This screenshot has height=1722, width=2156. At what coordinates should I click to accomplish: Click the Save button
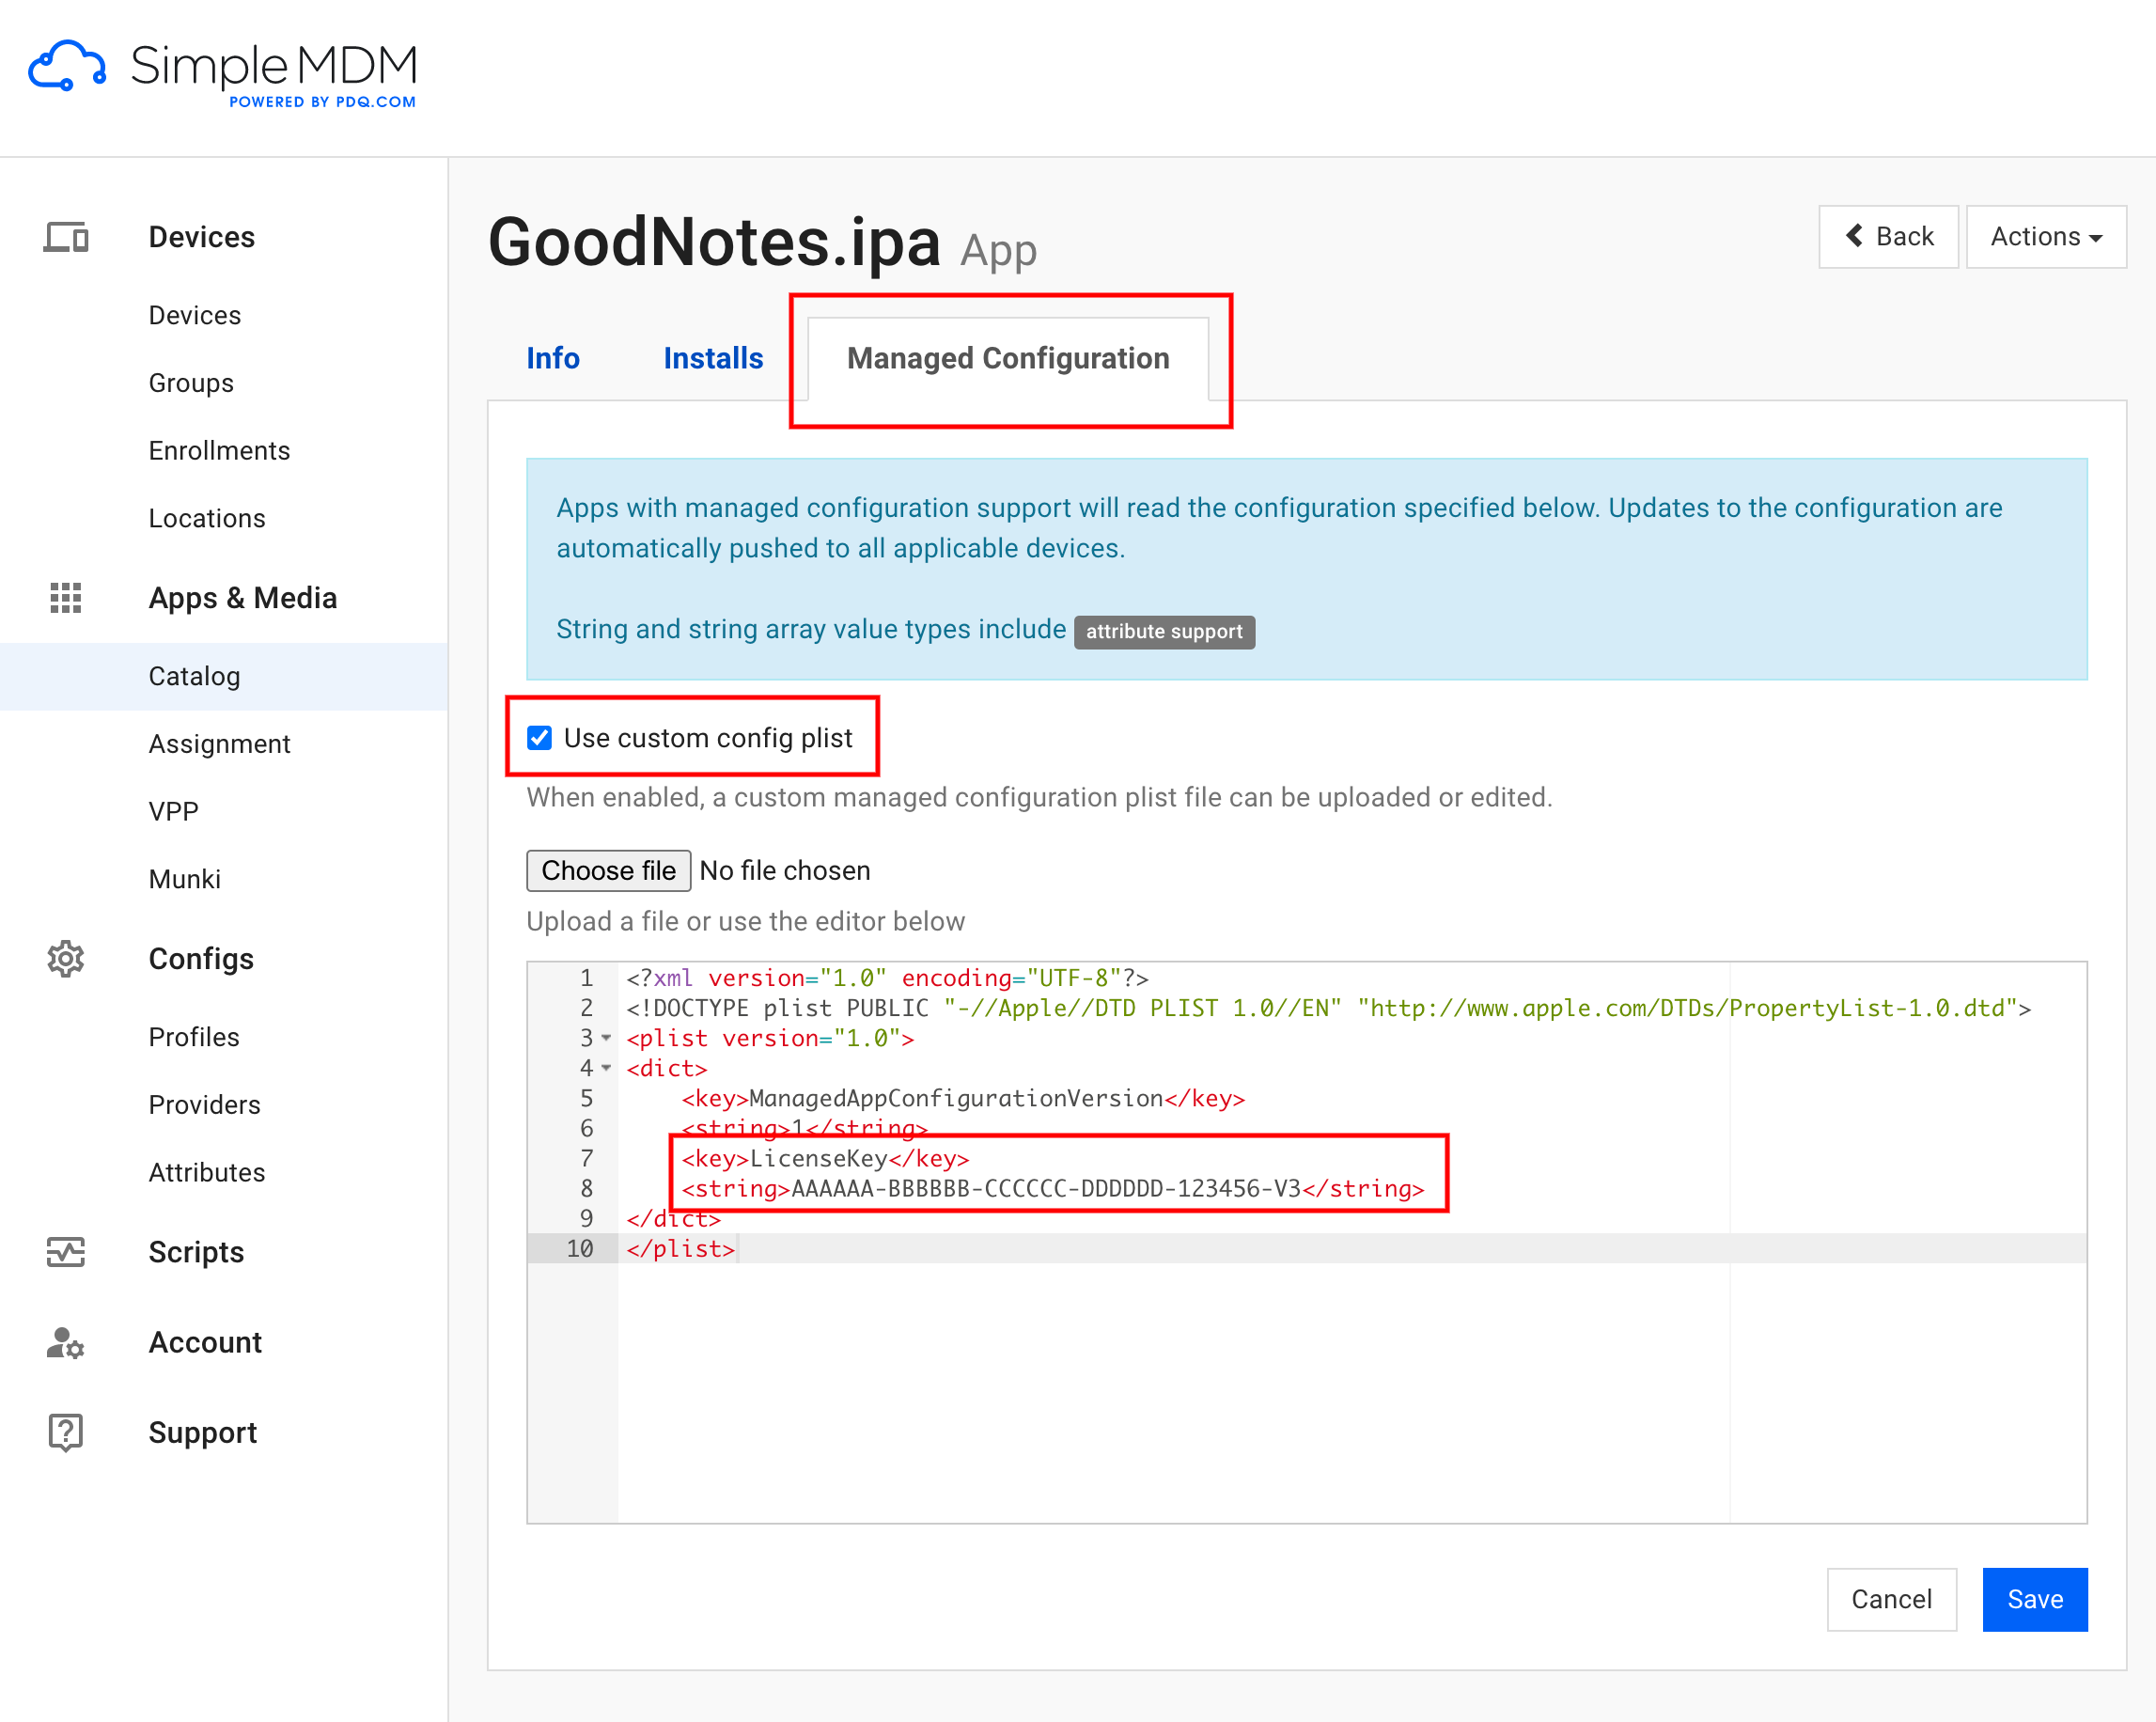pyautogui.click(x=2034, y=1599)
